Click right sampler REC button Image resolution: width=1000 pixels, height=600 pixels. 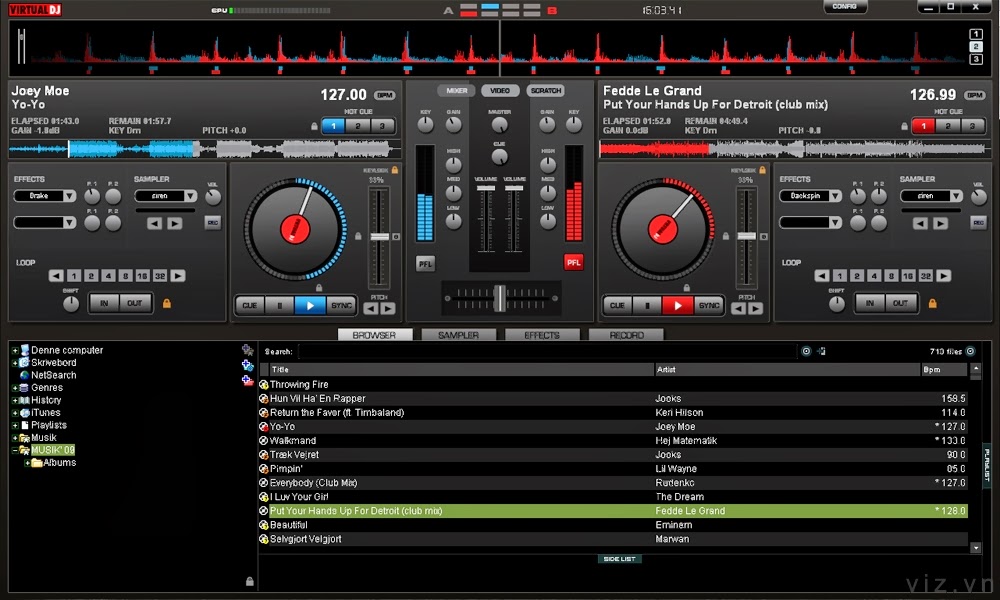[x=978, y=223]
